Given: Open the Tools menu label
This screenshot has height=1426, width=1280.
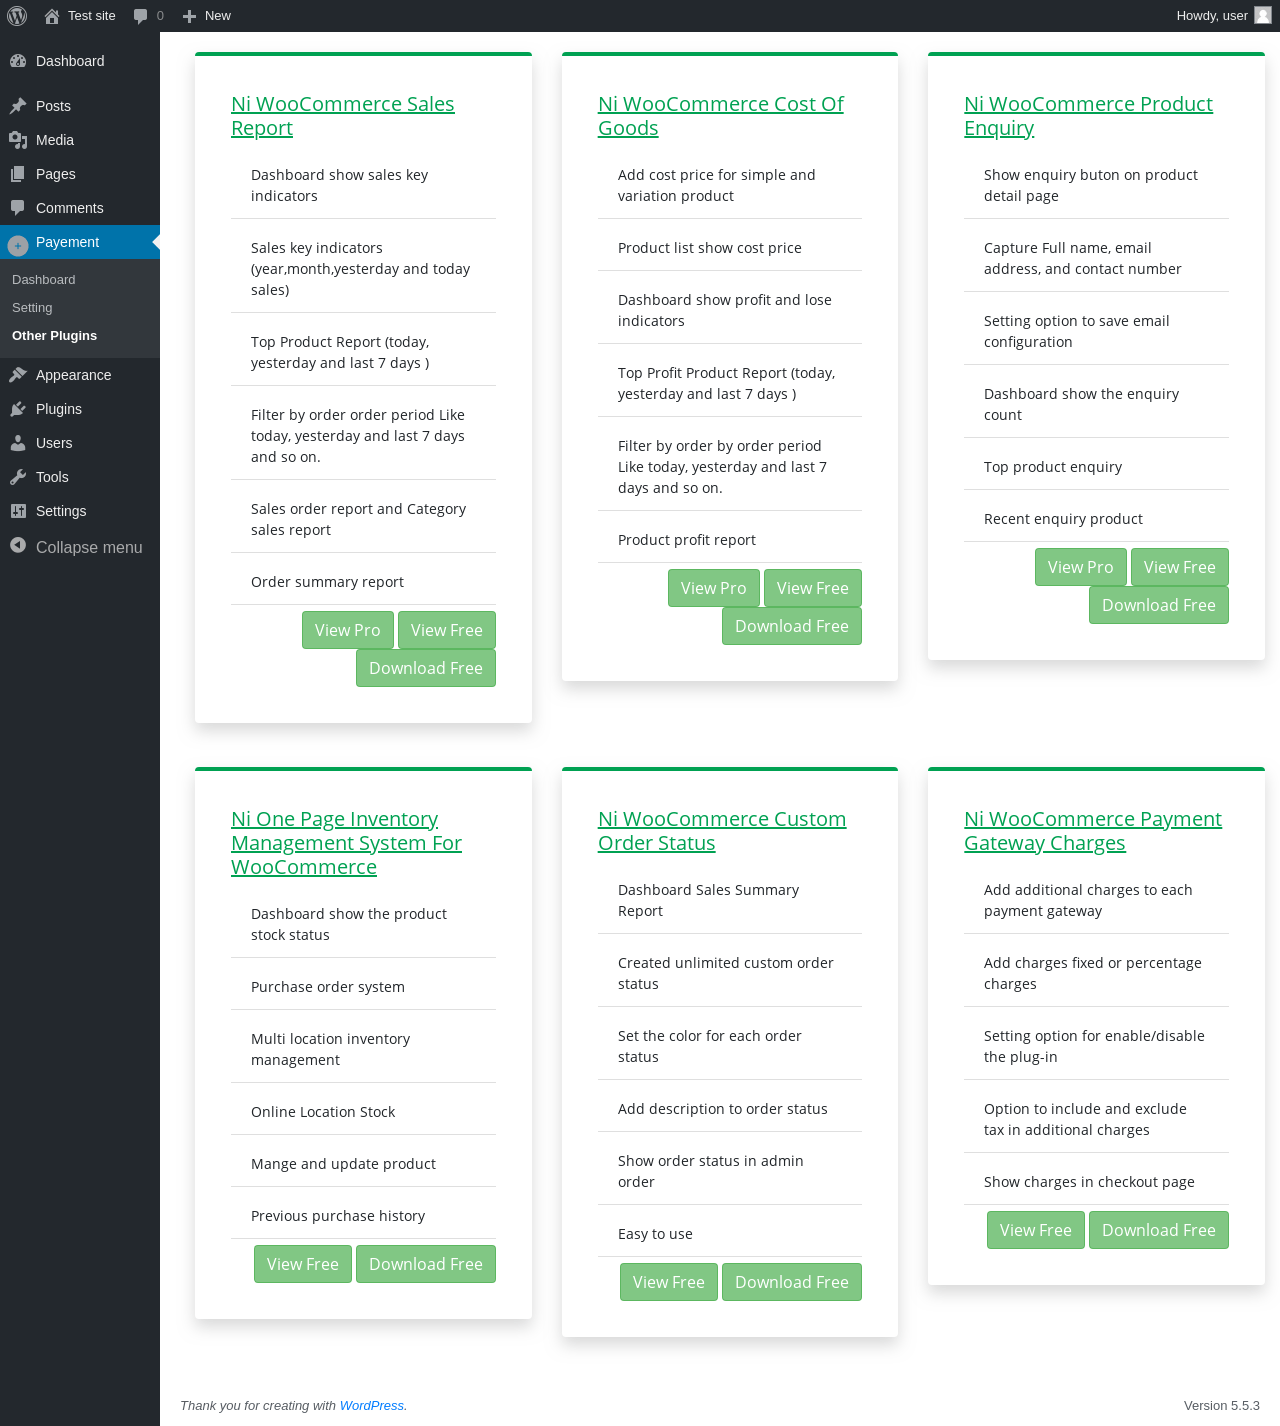Looking at the screenshot, I should [52, 477].
